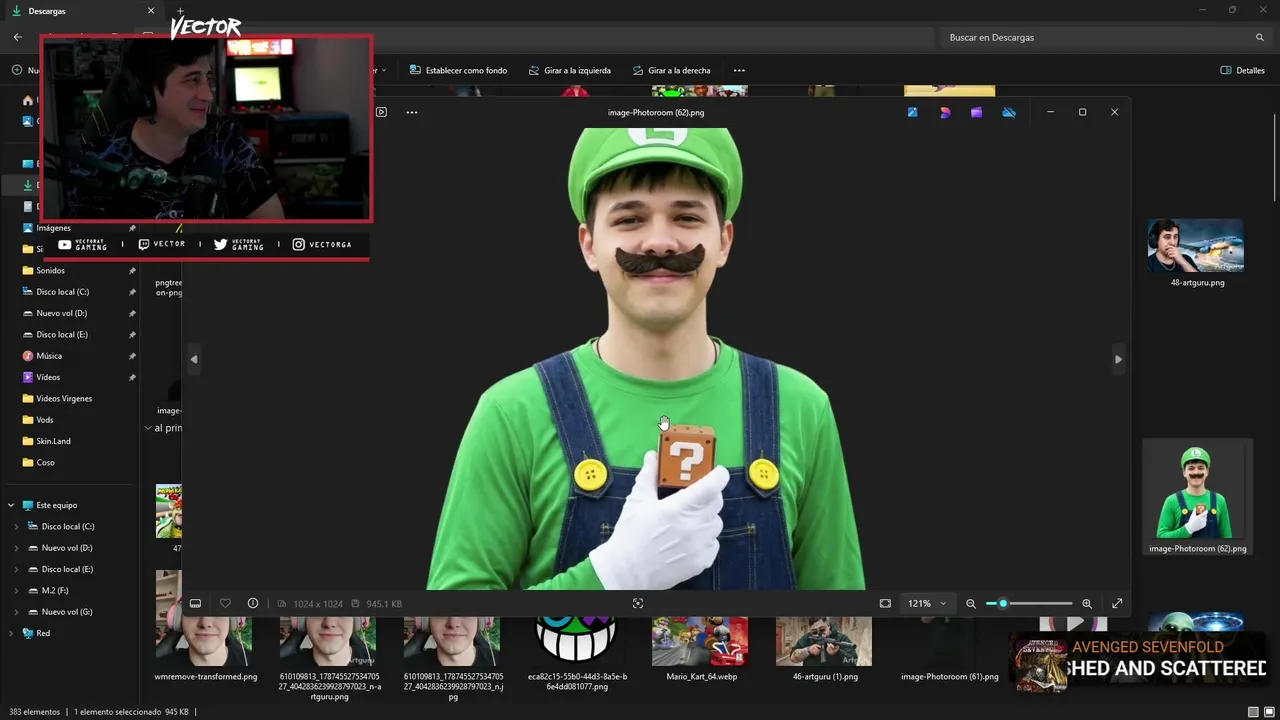Start the slideshow in the Photos viewer
Screen dimensions: 1280x720
pyautogui.click(x=381, y=112)
